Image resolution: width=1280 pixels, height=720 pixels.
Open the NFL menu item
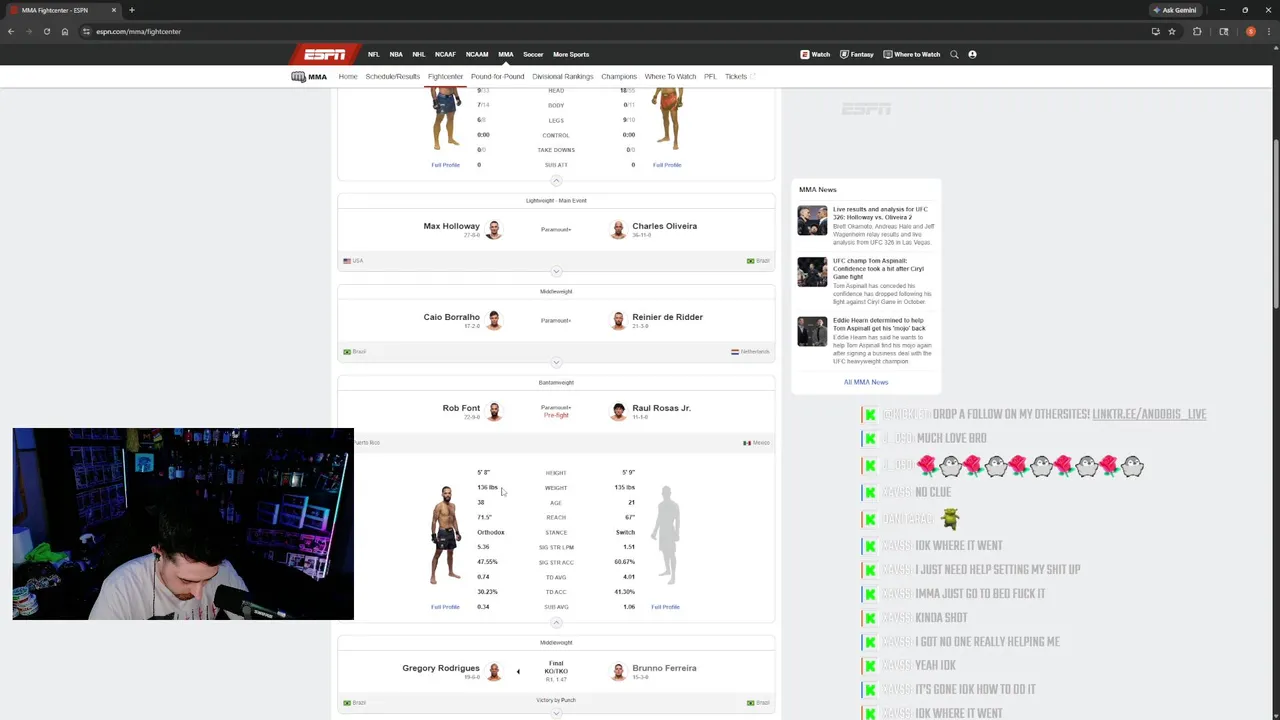click(x=373, y=54)
